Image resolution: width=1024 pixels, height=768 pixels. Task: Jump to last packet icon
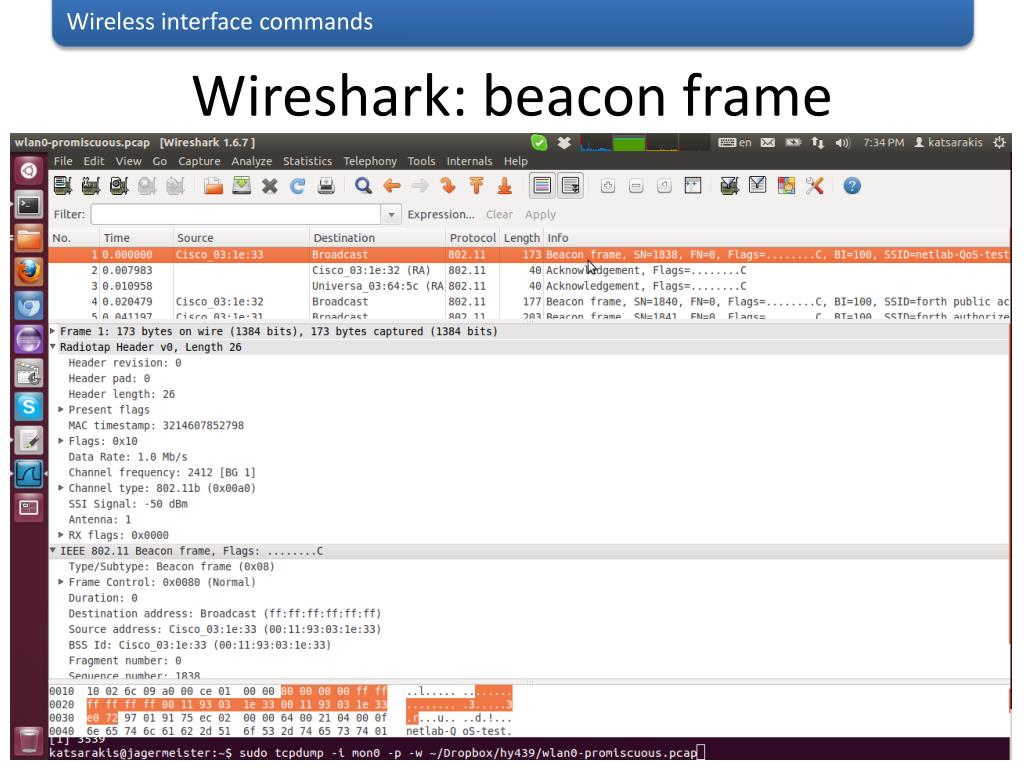tap(504, 186)
